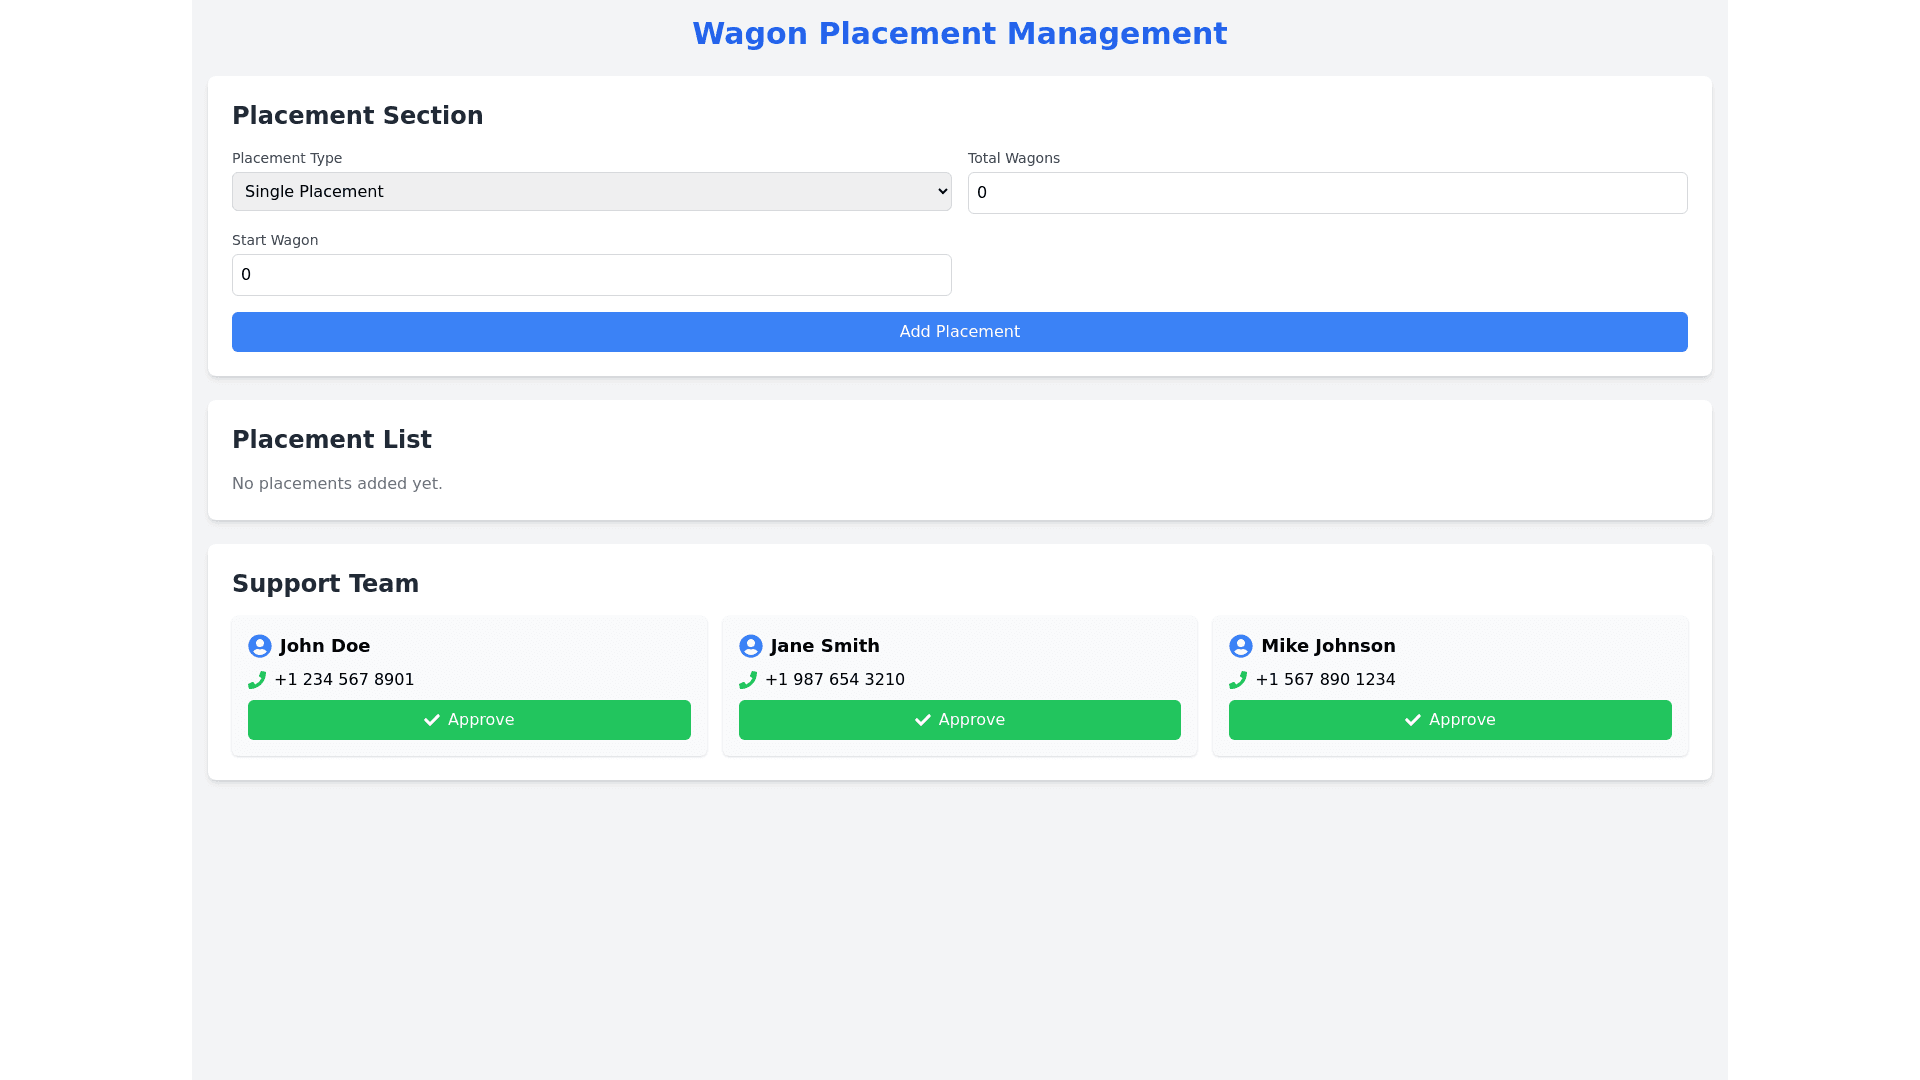Click into the Start Wagon field
The width and height of the screenshot is (1920, 1080).
coord(591,275)
